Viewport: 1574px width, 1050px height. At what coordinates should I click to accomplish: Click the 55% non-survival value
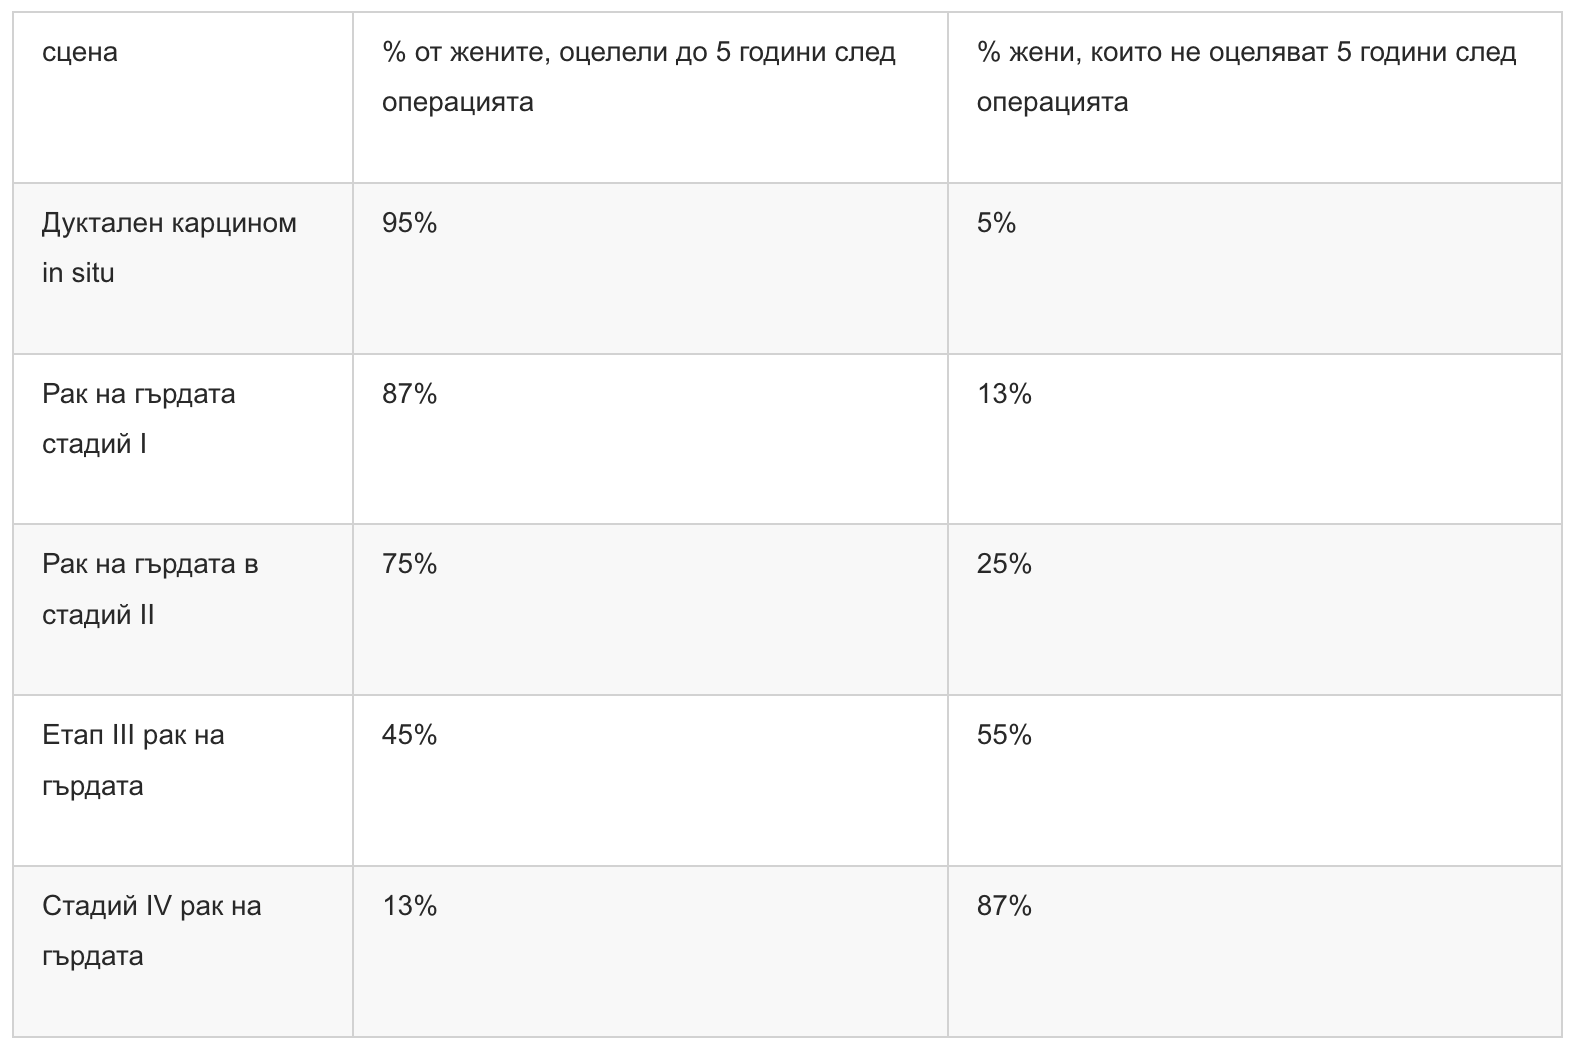tap(1004, 735)
